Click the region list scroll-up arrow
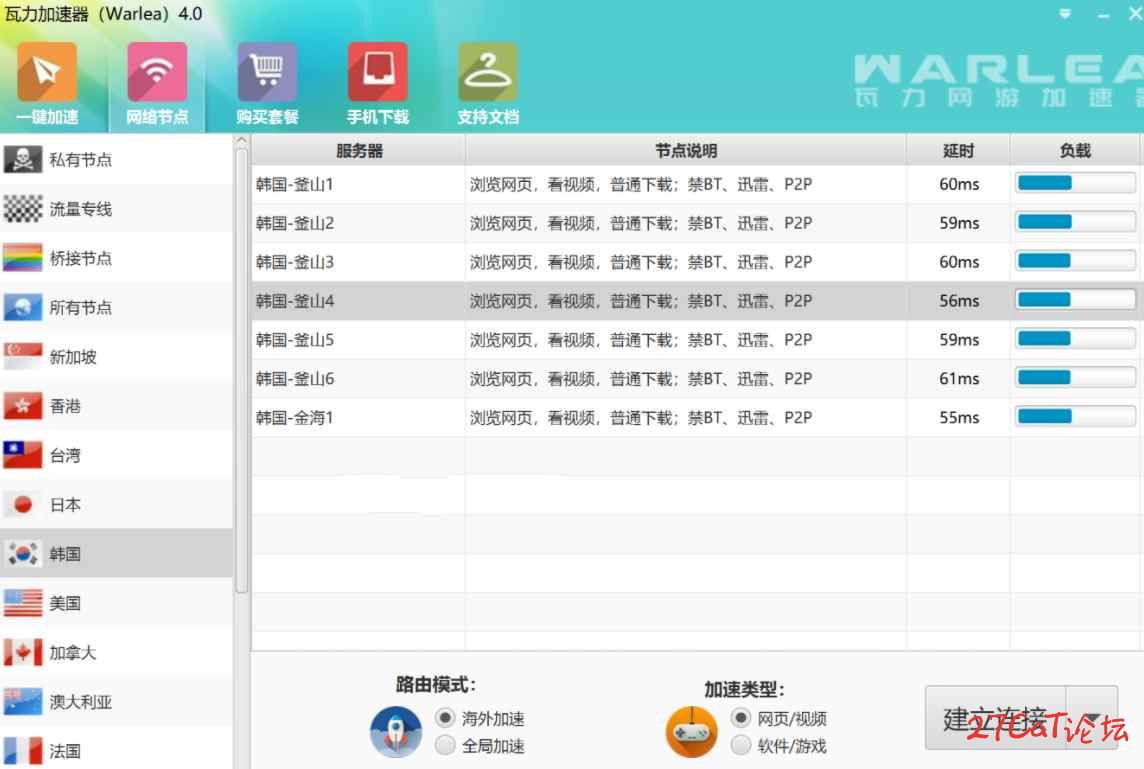 point(241,140)
